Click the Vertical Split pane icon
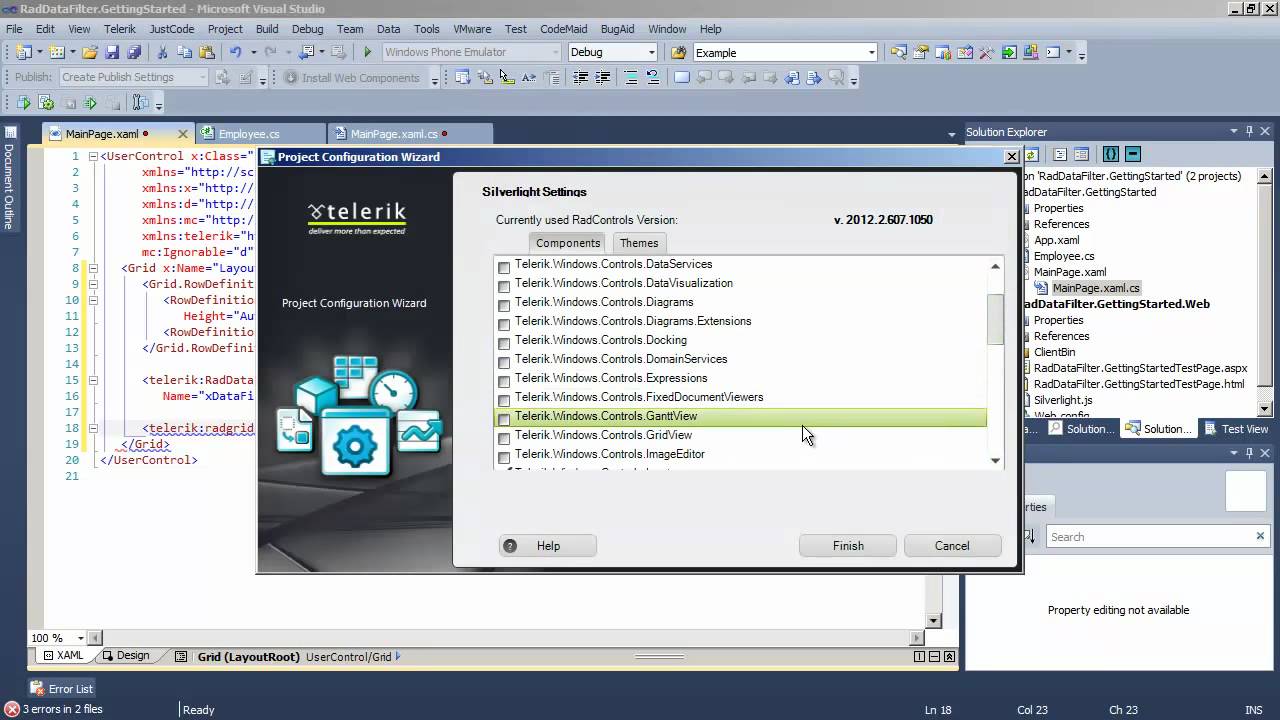 point(918,656)
